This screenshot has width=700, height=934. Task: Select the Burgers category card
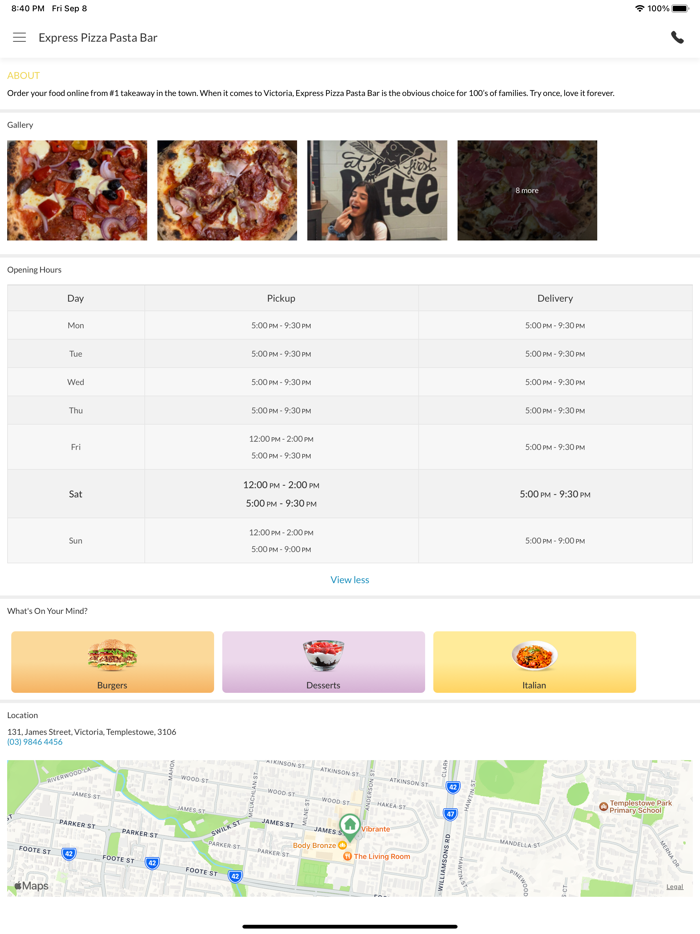pos(113,662)
